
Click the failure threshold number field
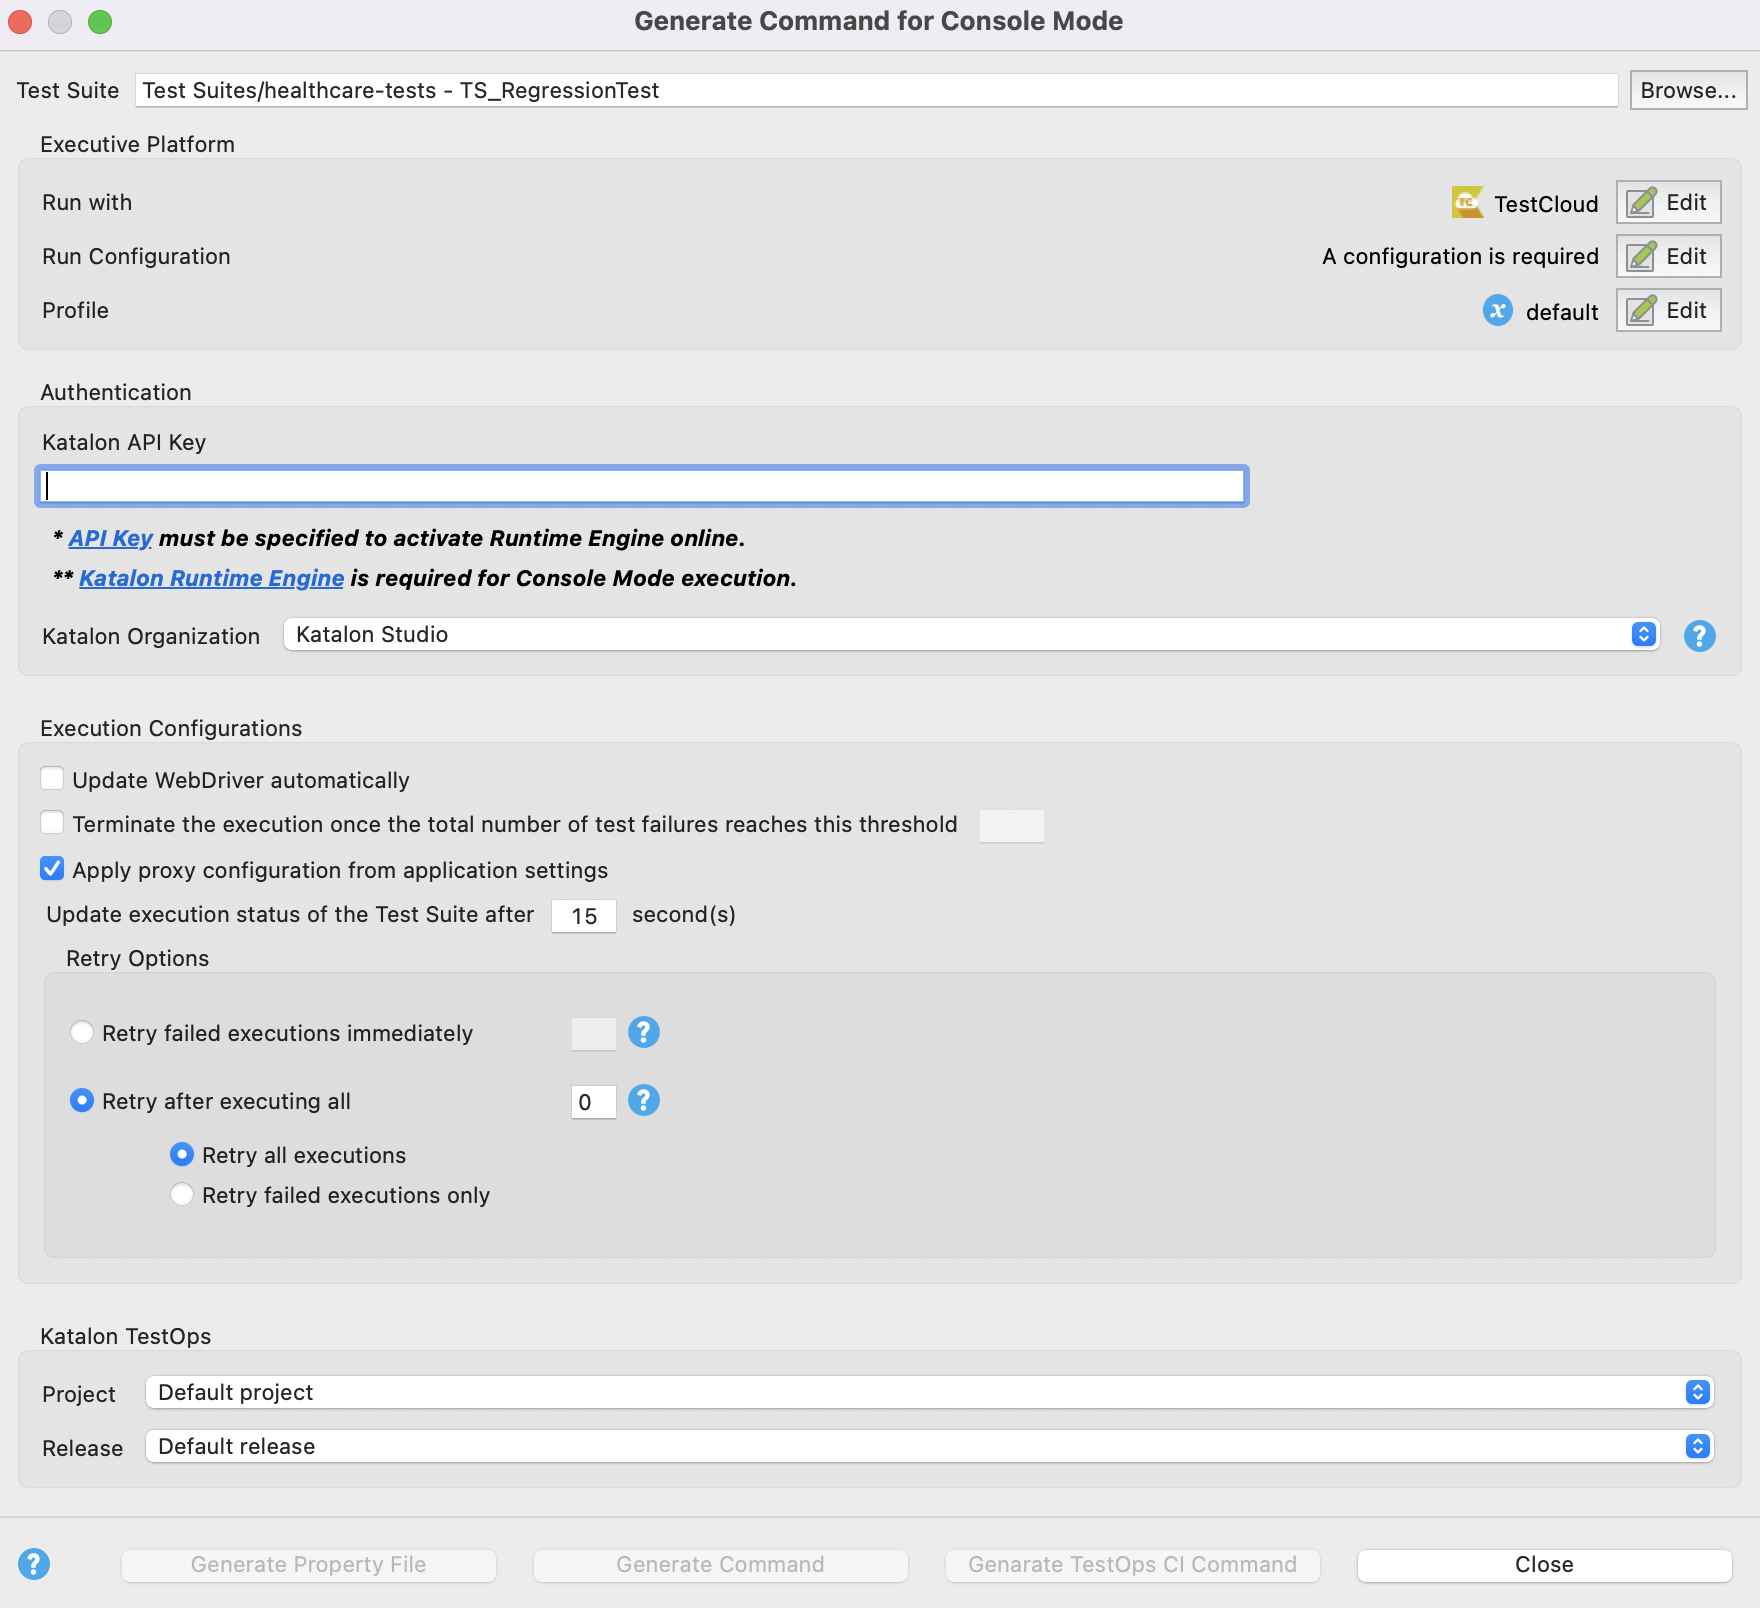pos(1012,826)
